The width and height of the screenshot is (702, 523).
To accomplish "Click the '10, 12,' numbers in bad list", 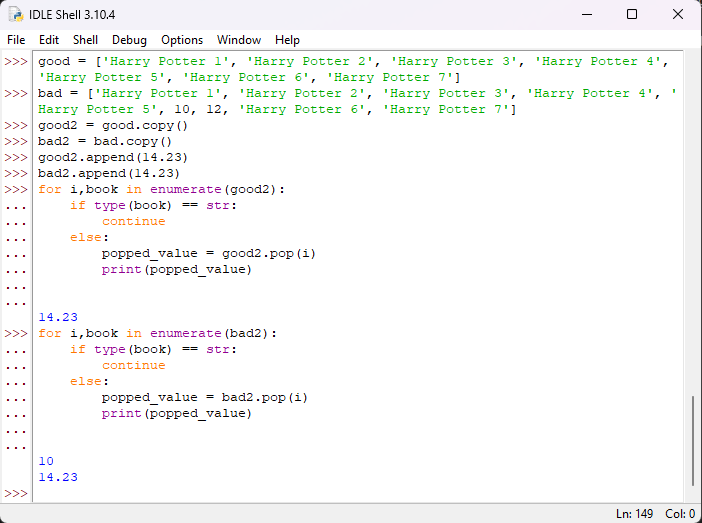I will click(201, 109).
